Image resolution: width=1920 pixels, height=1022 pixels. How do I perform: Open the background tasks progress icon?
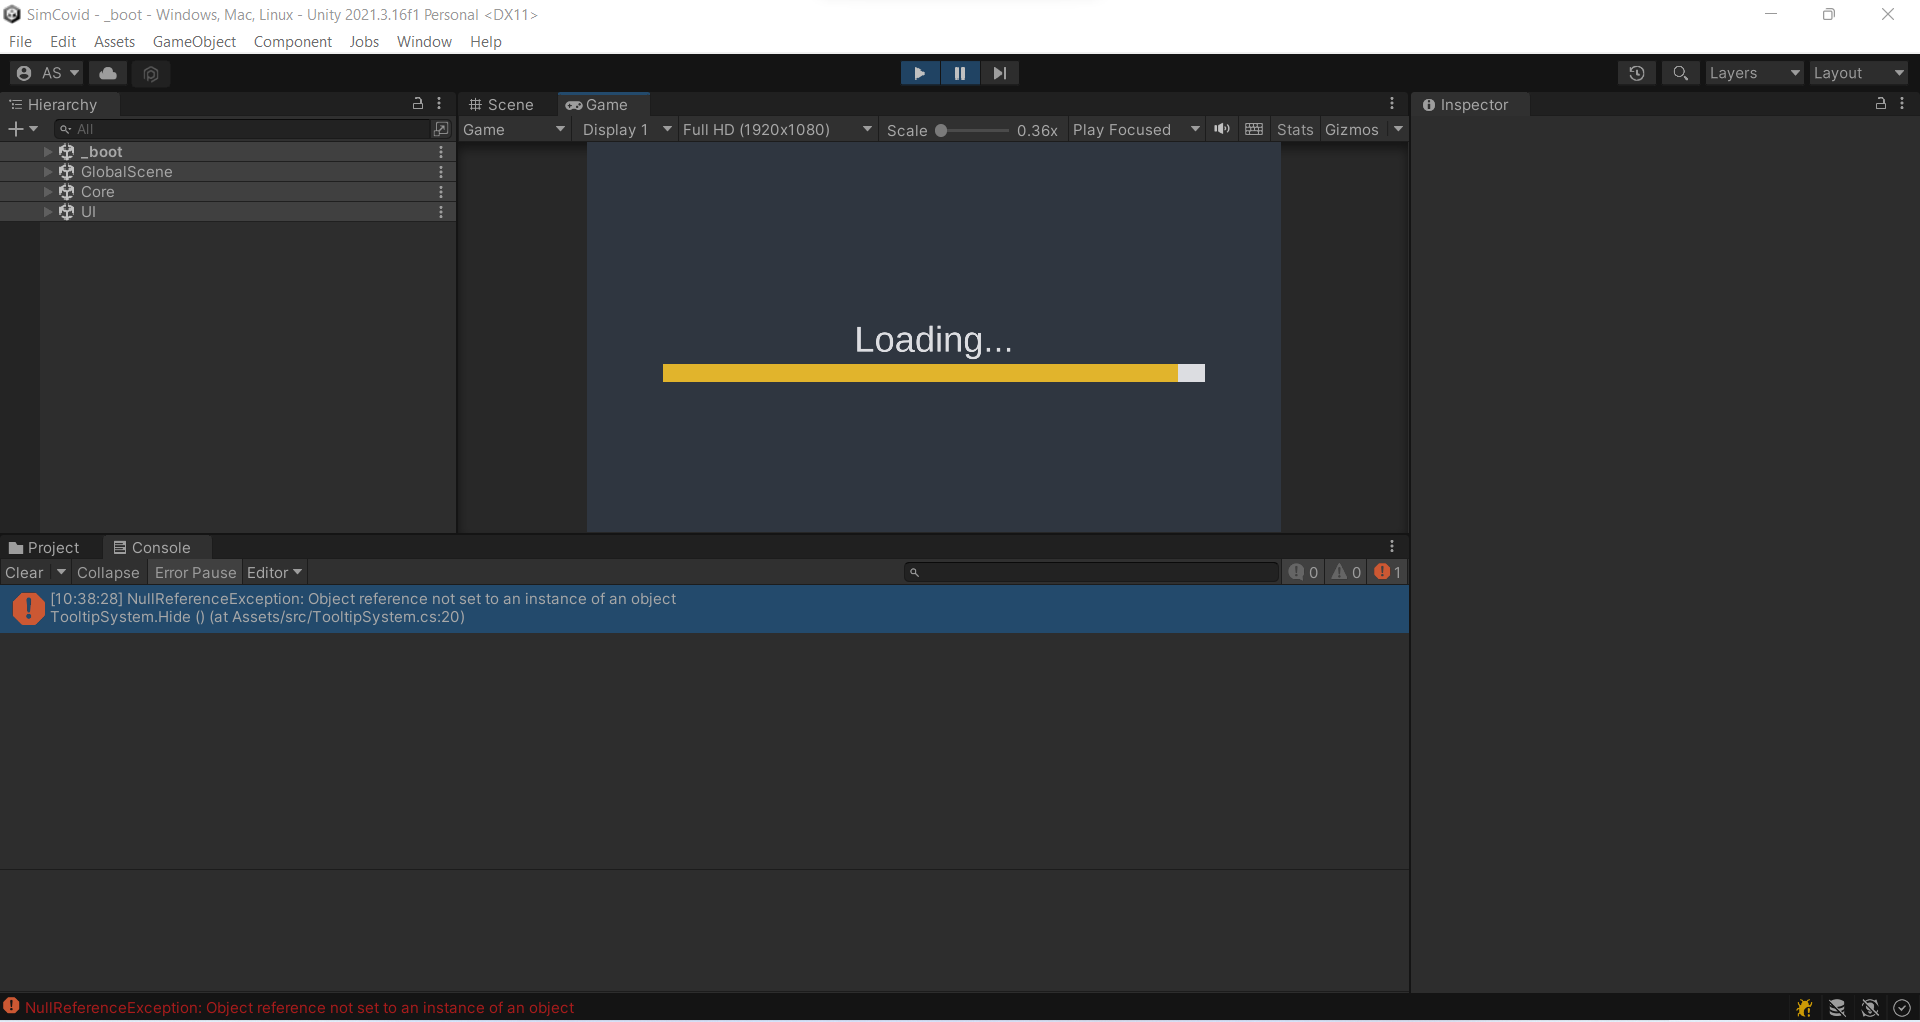coord(1899,1008)
